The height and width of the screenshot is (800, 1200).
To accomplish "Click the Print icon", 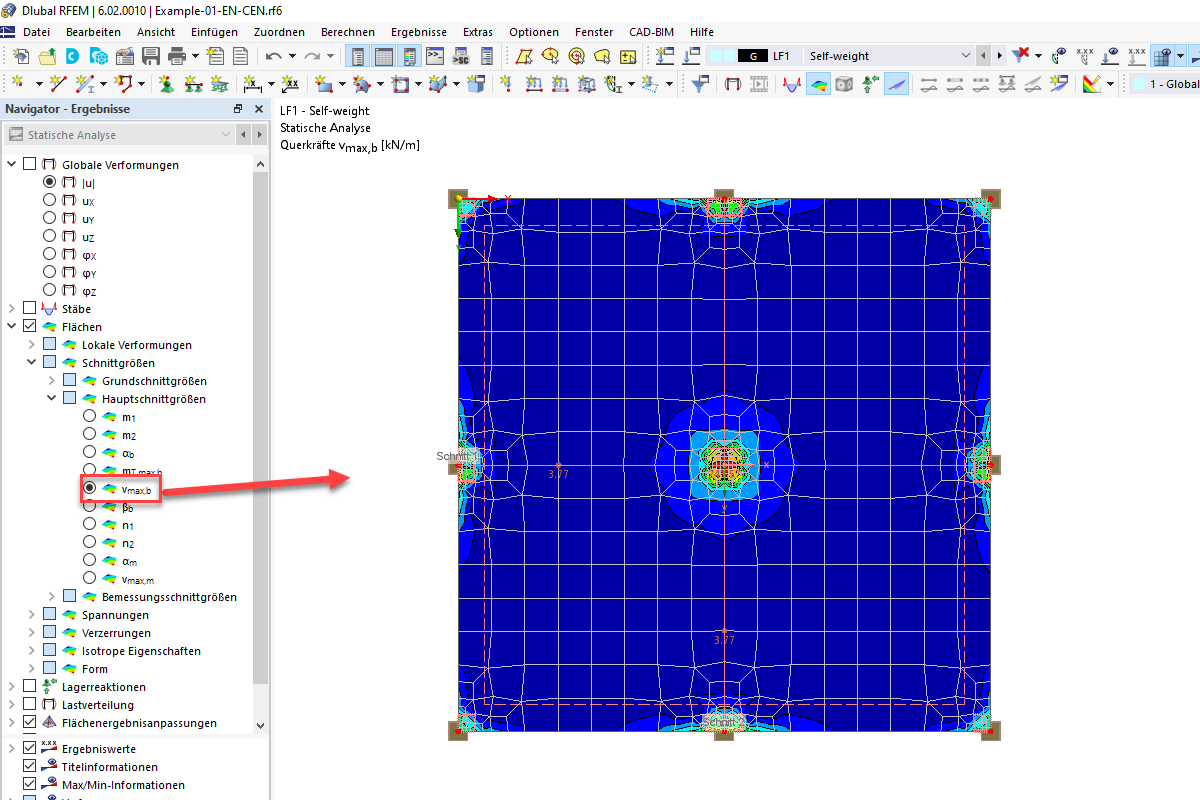I will 177,56.
